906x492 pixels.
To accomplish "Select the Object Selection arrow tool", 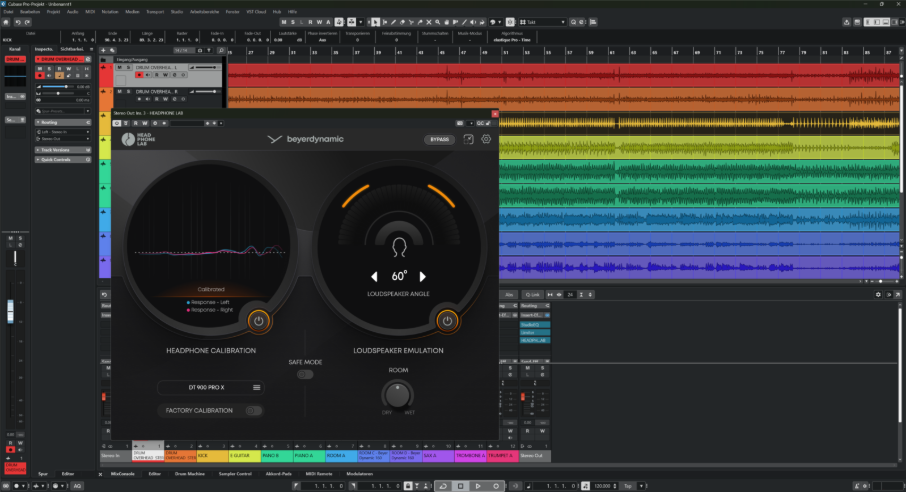I will (x=375, y=22).
